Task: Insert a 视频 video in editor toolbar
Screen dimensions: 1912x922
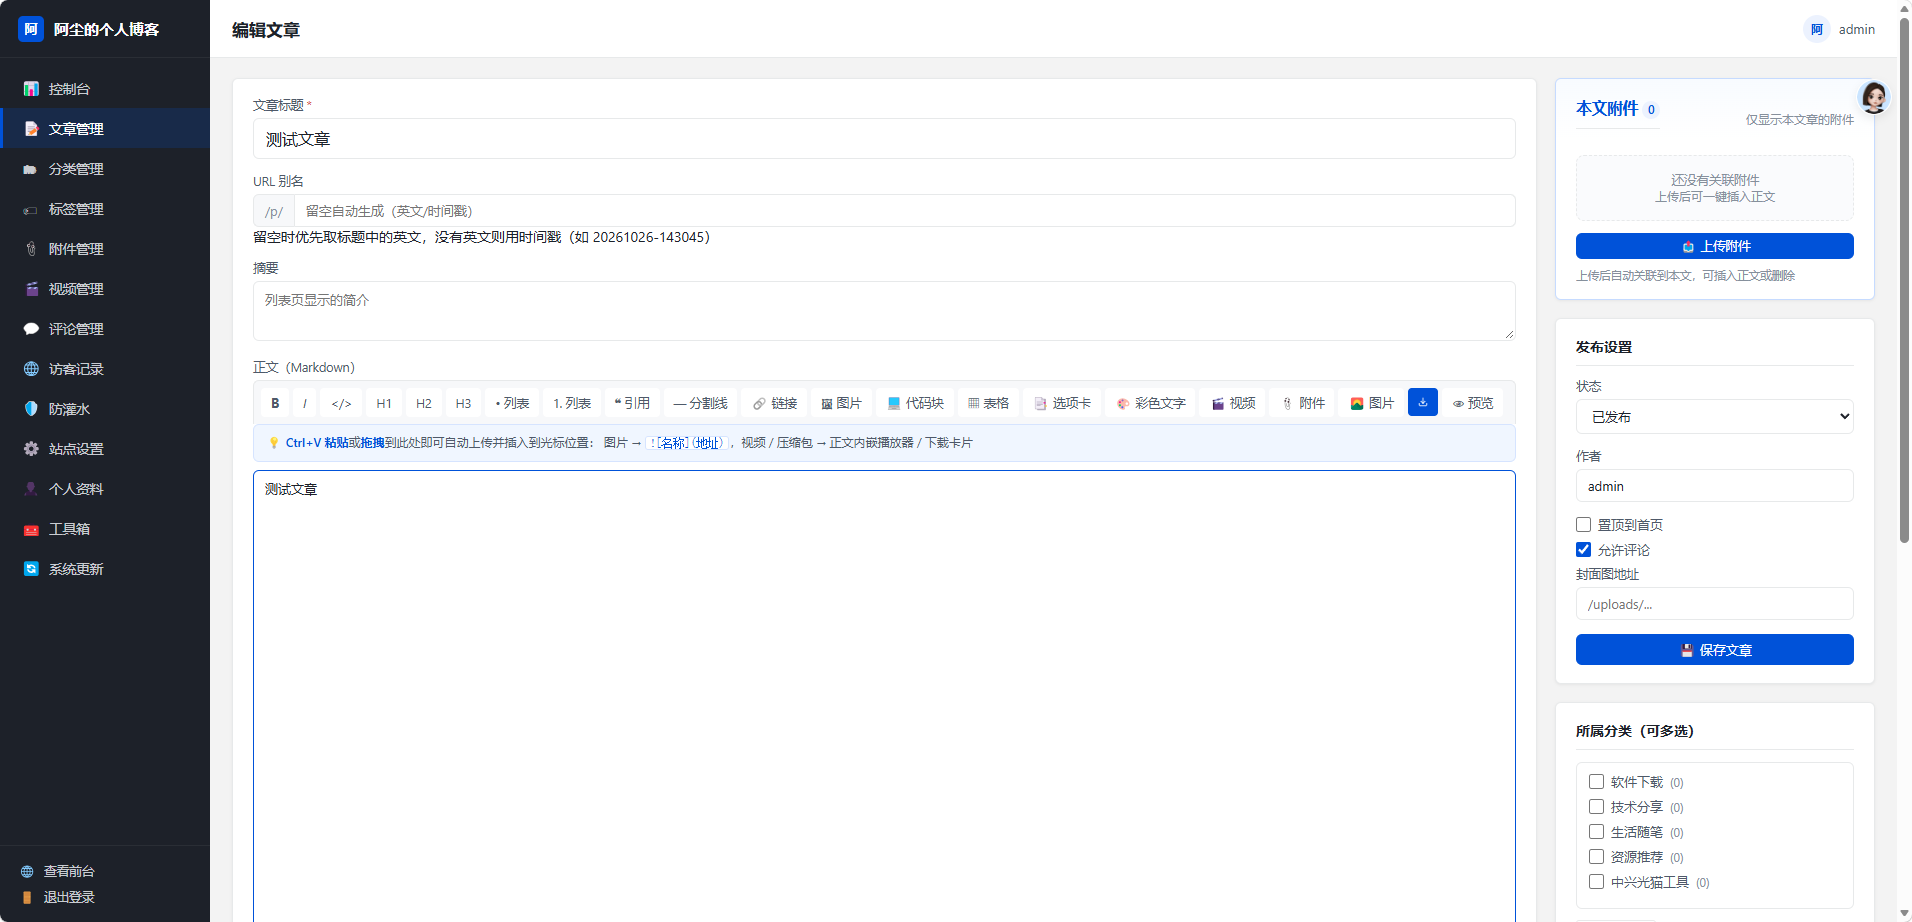Action: 1233,403
